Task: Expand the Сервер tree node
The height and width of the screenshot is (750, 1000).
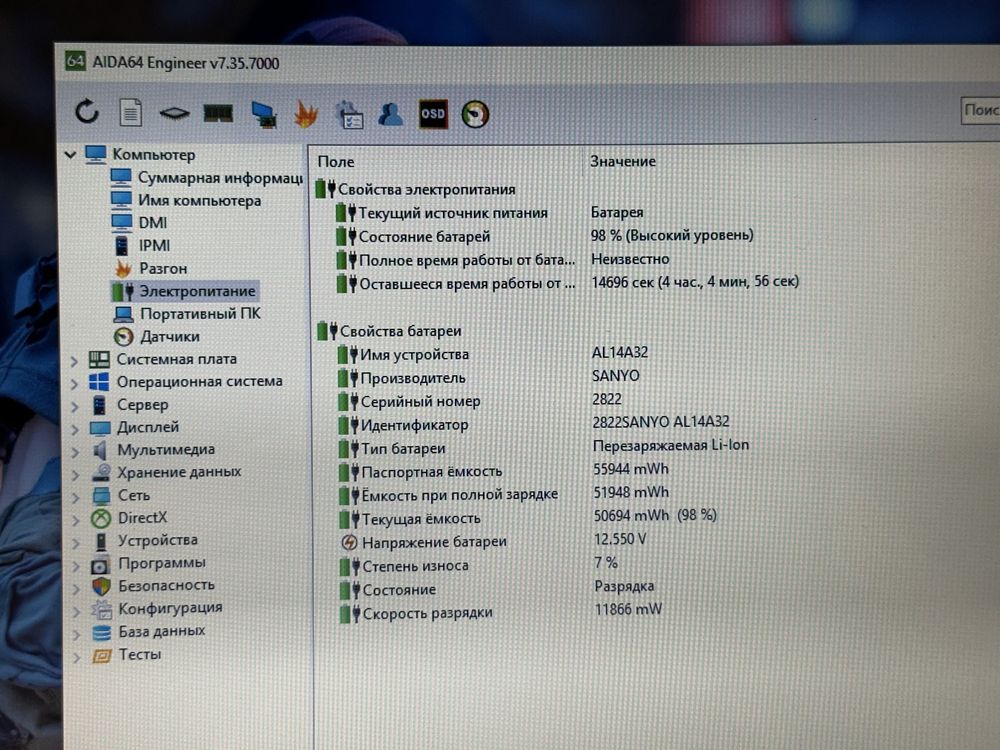Action: pos(75,406)
